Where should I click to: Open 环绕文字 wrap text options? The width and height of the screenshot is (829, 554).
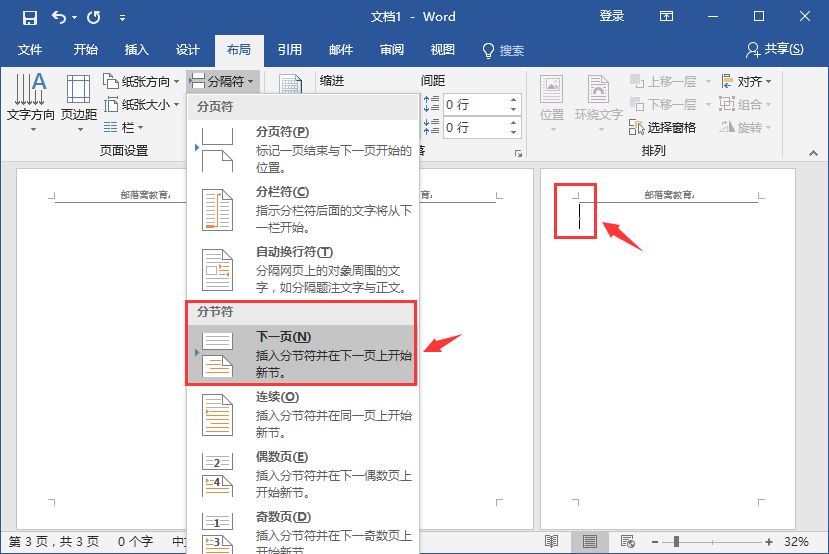click(x=598, y=102)
